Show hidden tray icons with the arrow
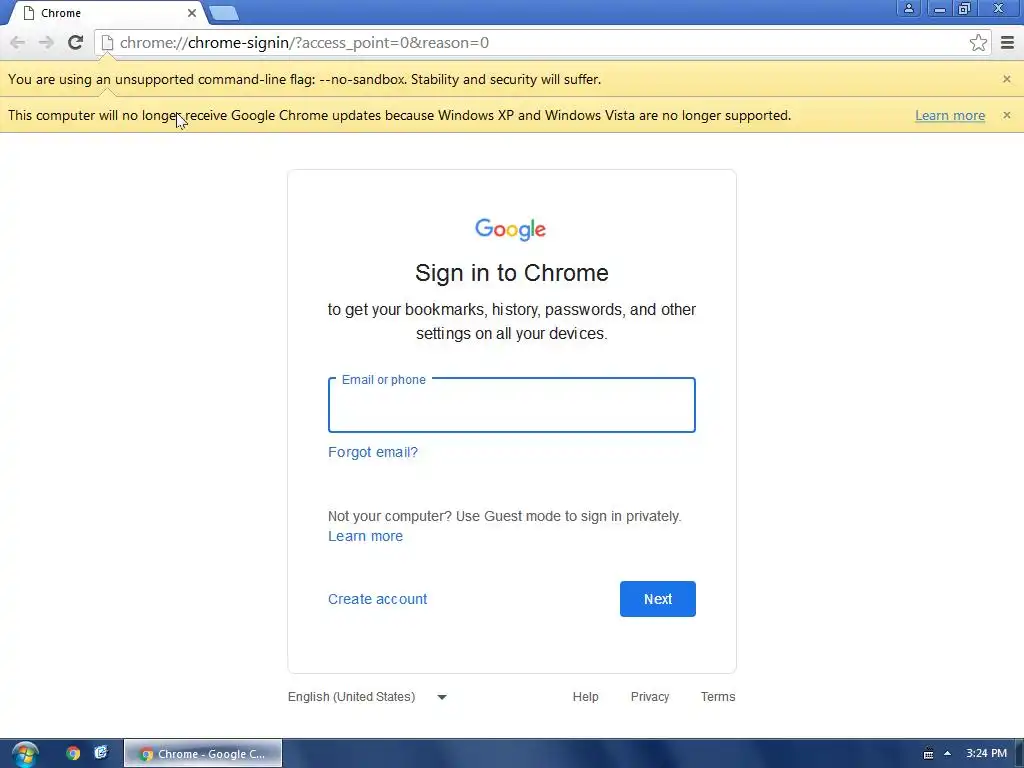This screenshot has width=1024, height=768. click(947, 754)
